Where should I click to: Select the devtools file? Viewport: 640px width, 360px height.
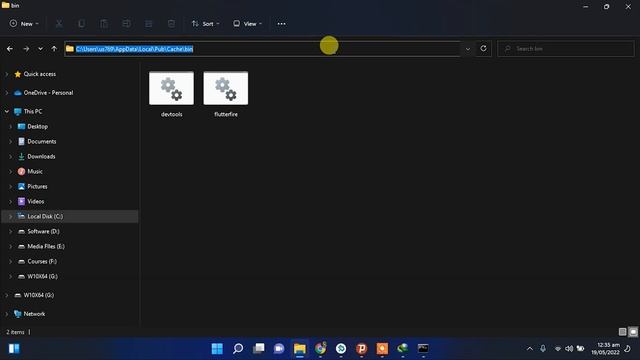pos(171,95)
